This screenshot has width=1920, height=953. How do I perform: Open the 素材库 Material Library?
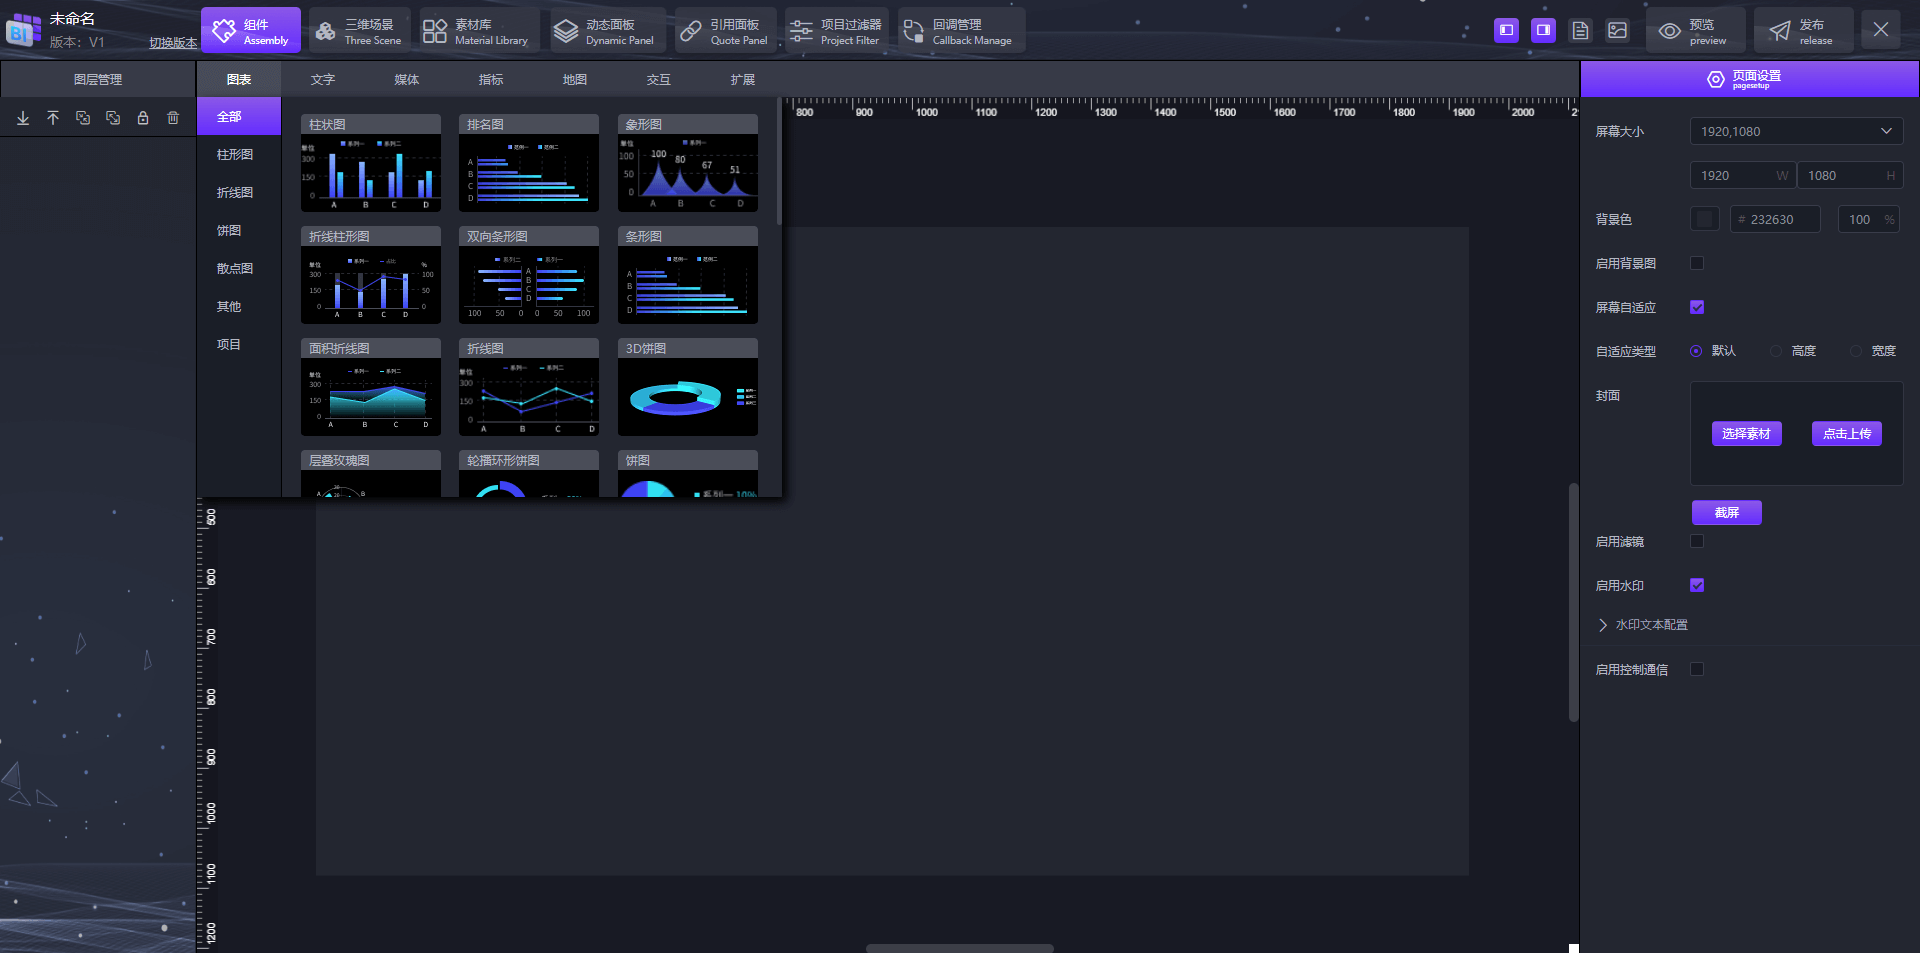coord(478,31)
